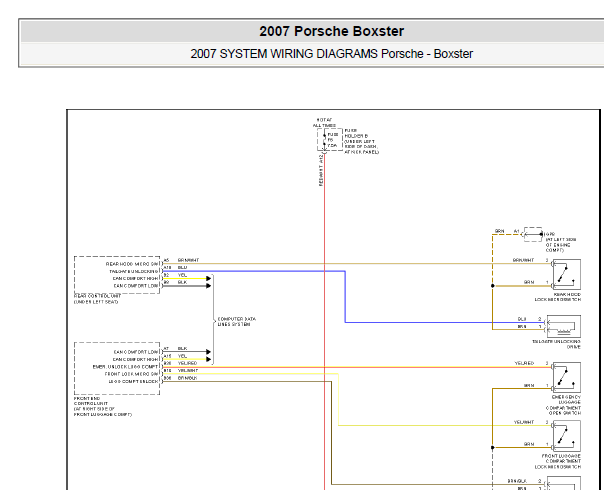Click "CAN COMFORT LOW" in Rear Control Unit
The width and height of the screenshot is (604, 490).
coord(136,286)
